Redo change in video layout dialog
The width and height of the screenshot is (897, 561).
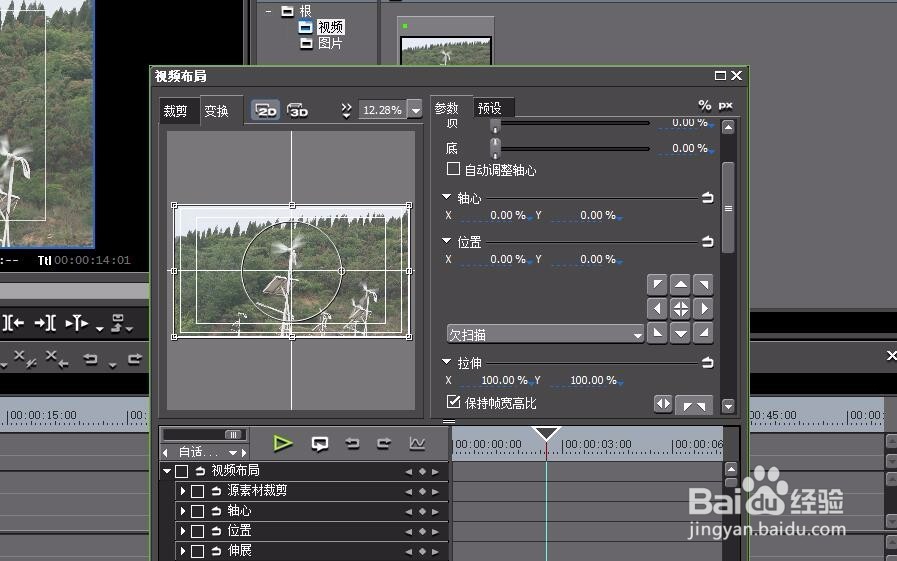pyautogui.click(x=384, y=443)
